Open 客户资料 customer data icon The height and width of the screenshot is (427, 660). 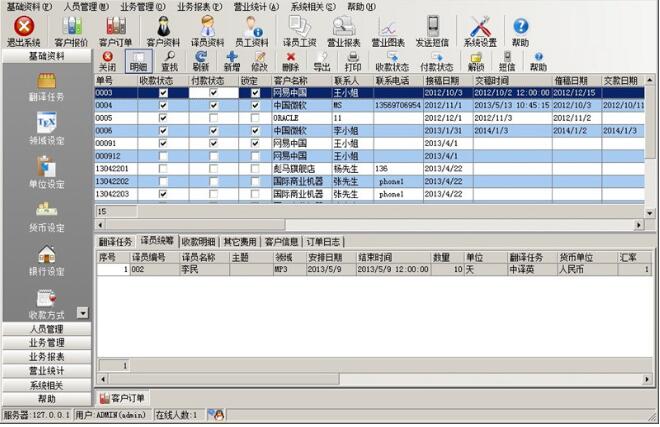[x=163, y=31]
